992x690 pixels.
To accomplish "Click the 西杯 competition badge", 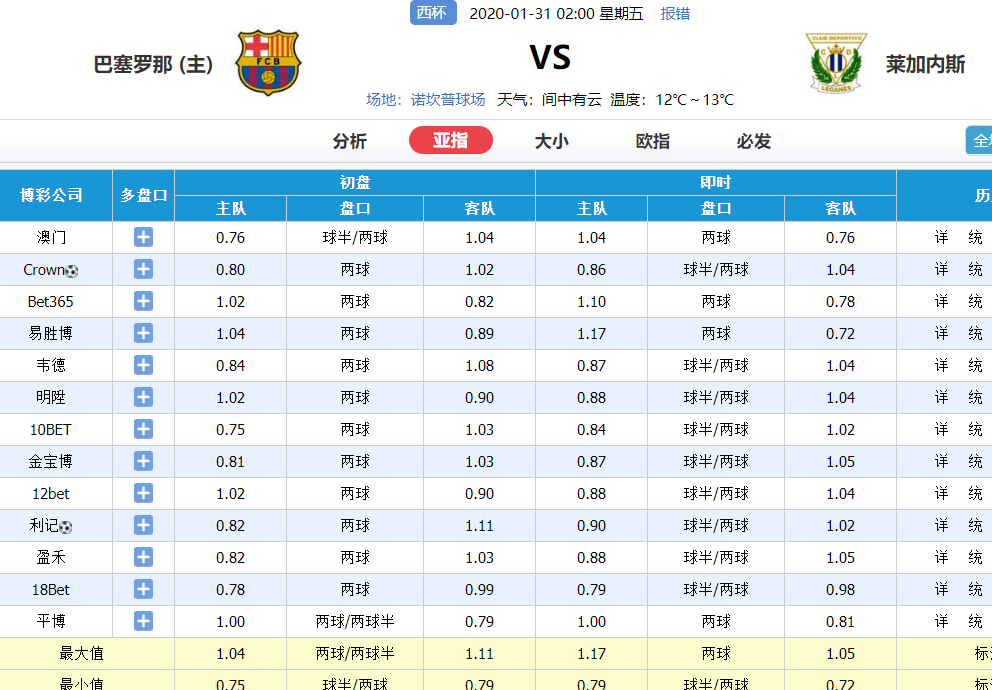I will tap(433, 13).
